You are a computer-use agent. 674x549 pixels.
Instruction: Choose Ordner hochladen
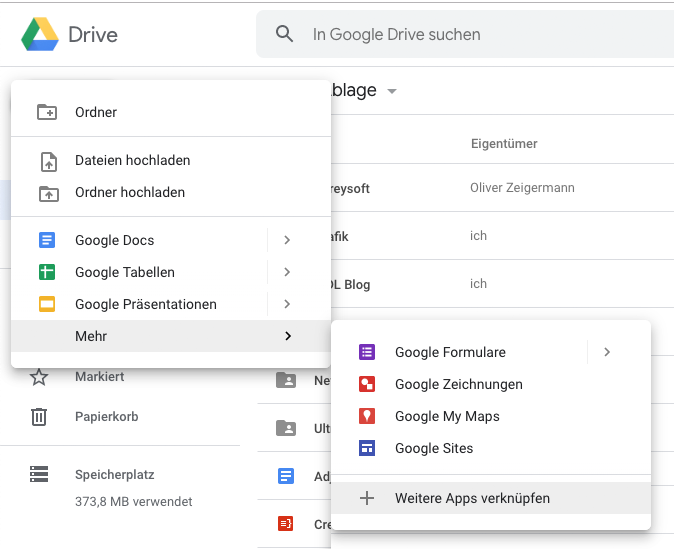(171, 192)
